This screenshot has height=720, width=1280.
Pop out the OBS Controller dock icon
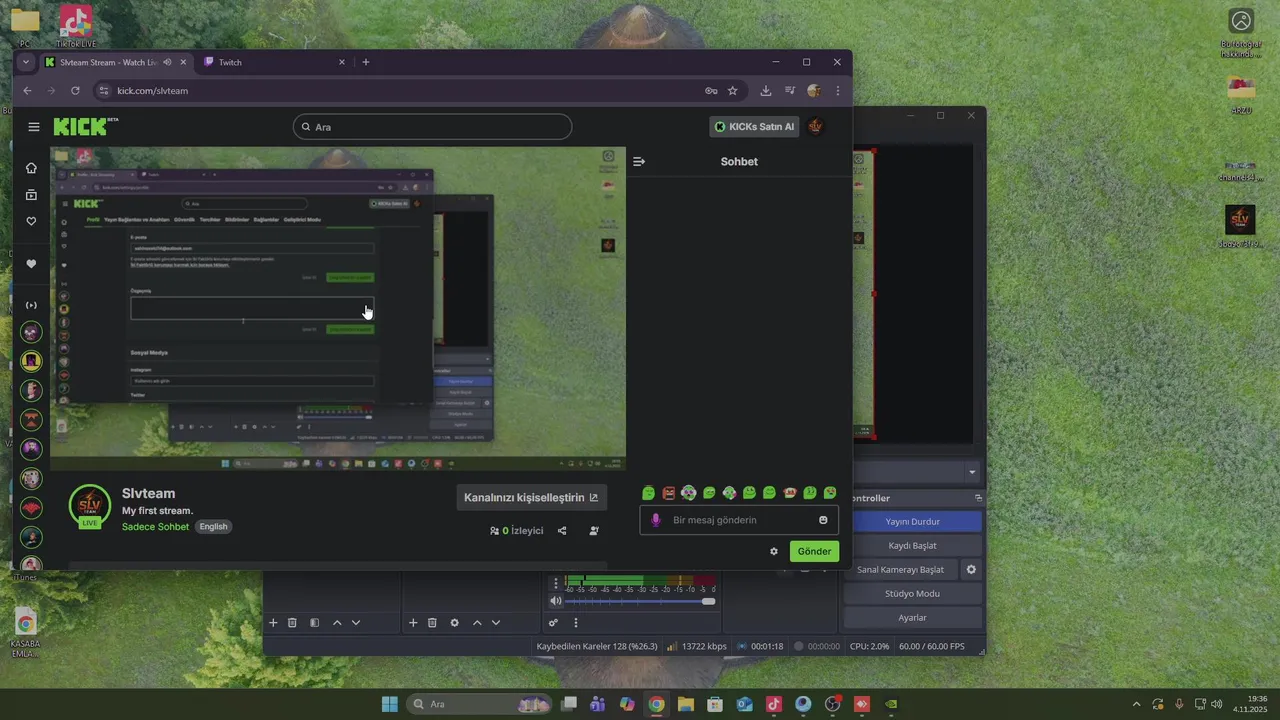tap(978, 498)
